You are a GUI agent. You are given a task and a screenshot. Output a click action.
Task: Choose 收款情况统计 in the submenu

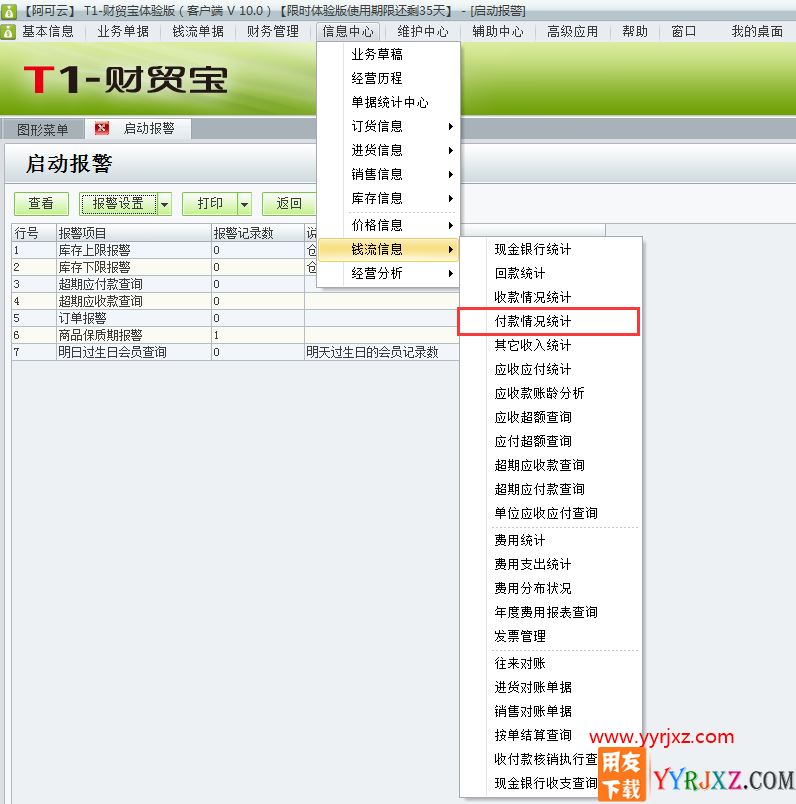(550, 297)
